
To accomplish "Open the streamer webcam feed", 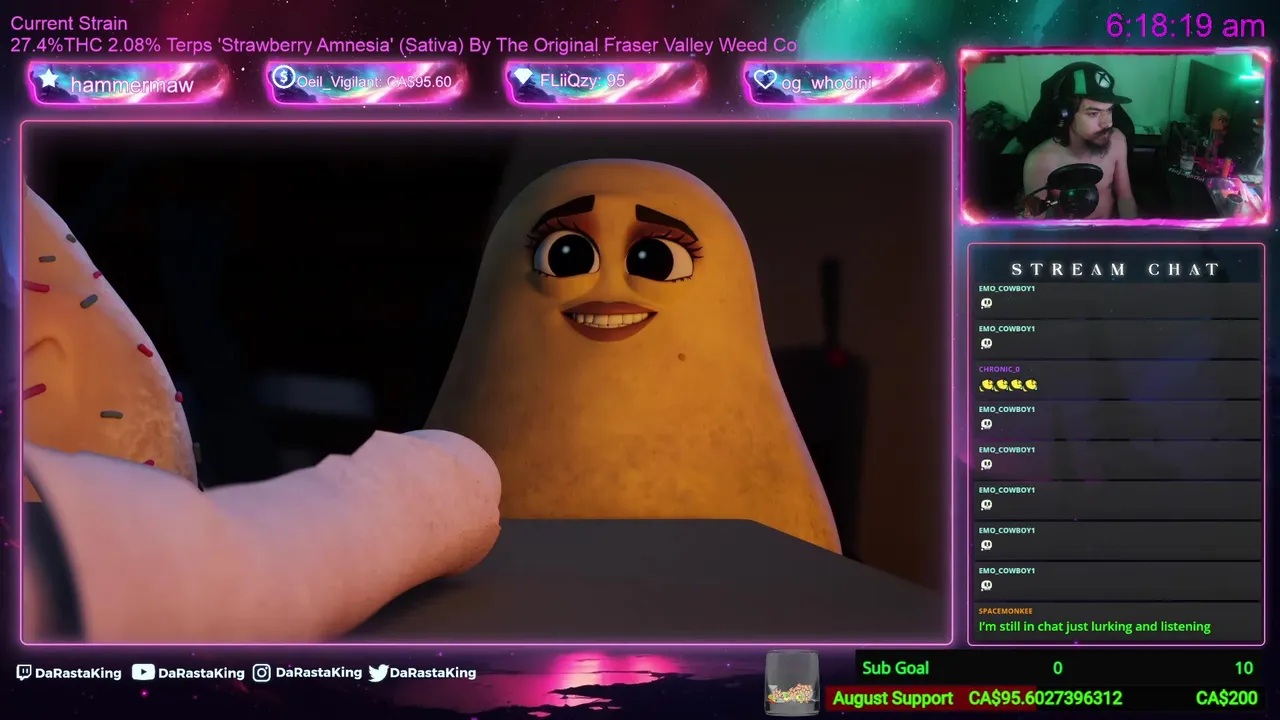I will 1113,137.
